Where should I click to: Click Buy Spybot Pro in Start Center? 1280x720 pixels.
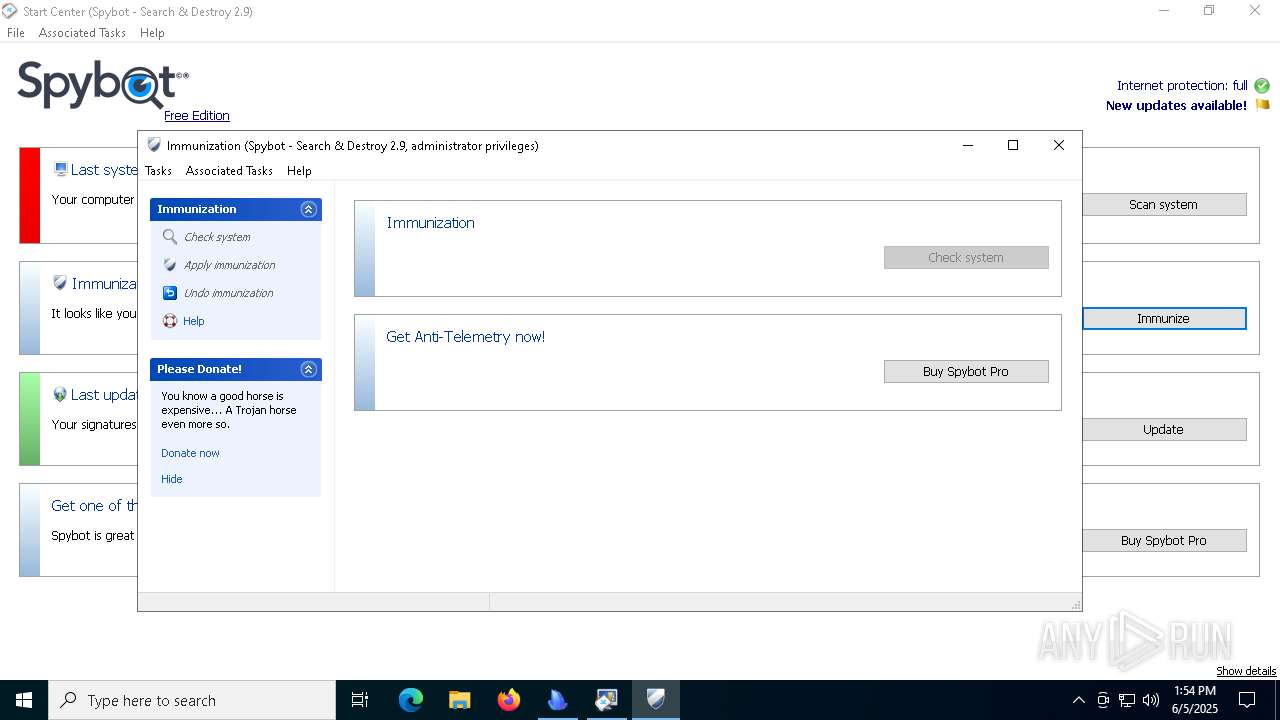click(1164, 540)
